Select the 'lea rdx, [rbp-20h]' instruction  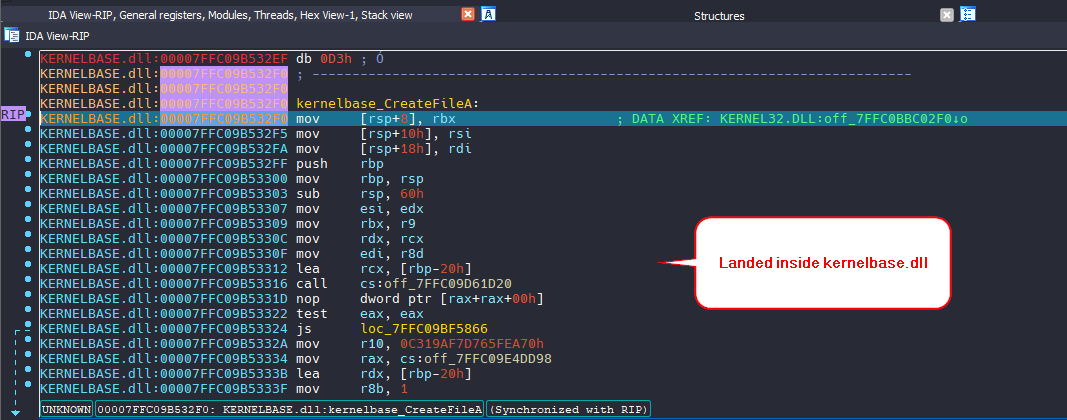(384, 374)
